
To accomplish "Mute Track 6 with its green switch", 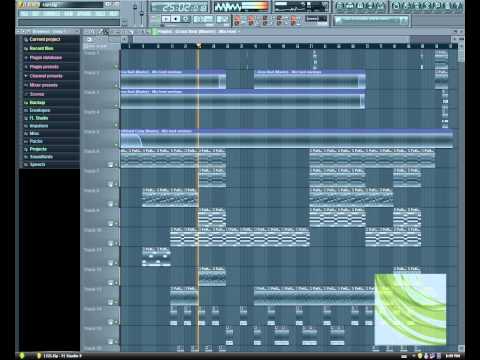I will [x=116, y=164].
